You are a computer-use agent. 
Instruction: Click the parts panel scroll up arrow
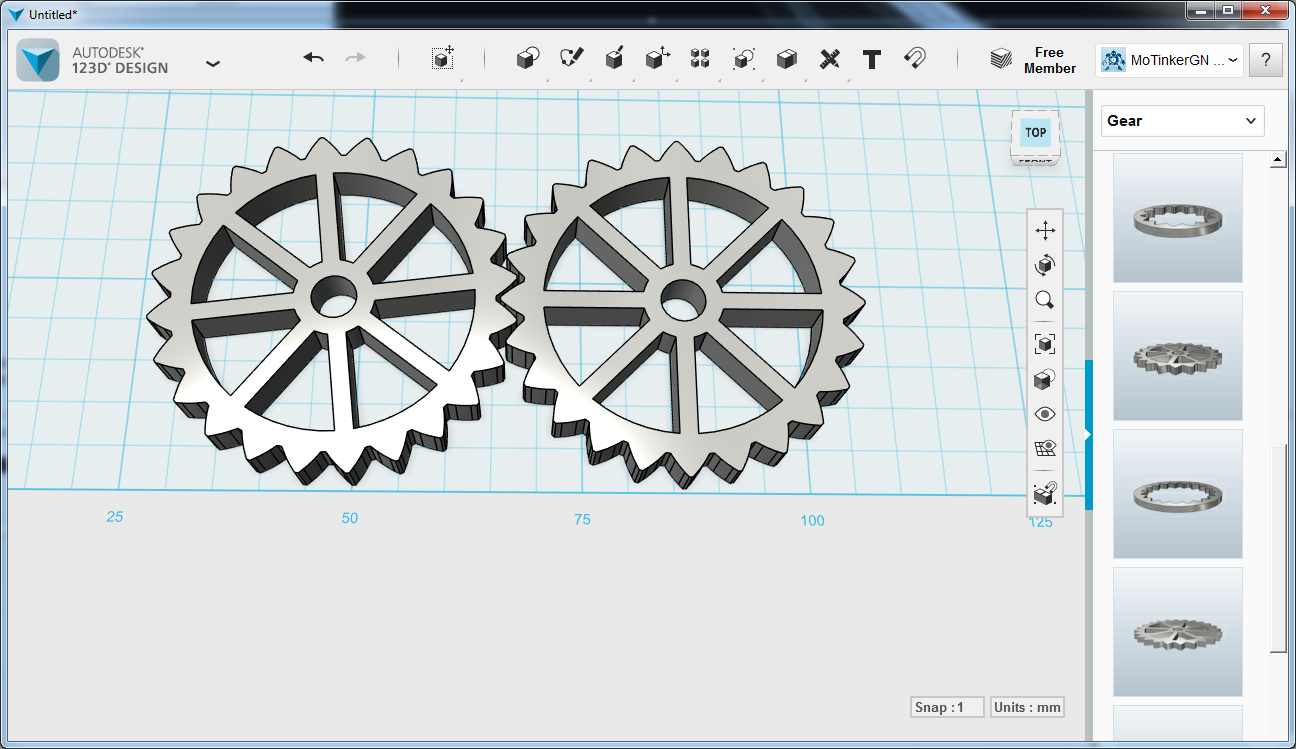tap(1278, 160)
